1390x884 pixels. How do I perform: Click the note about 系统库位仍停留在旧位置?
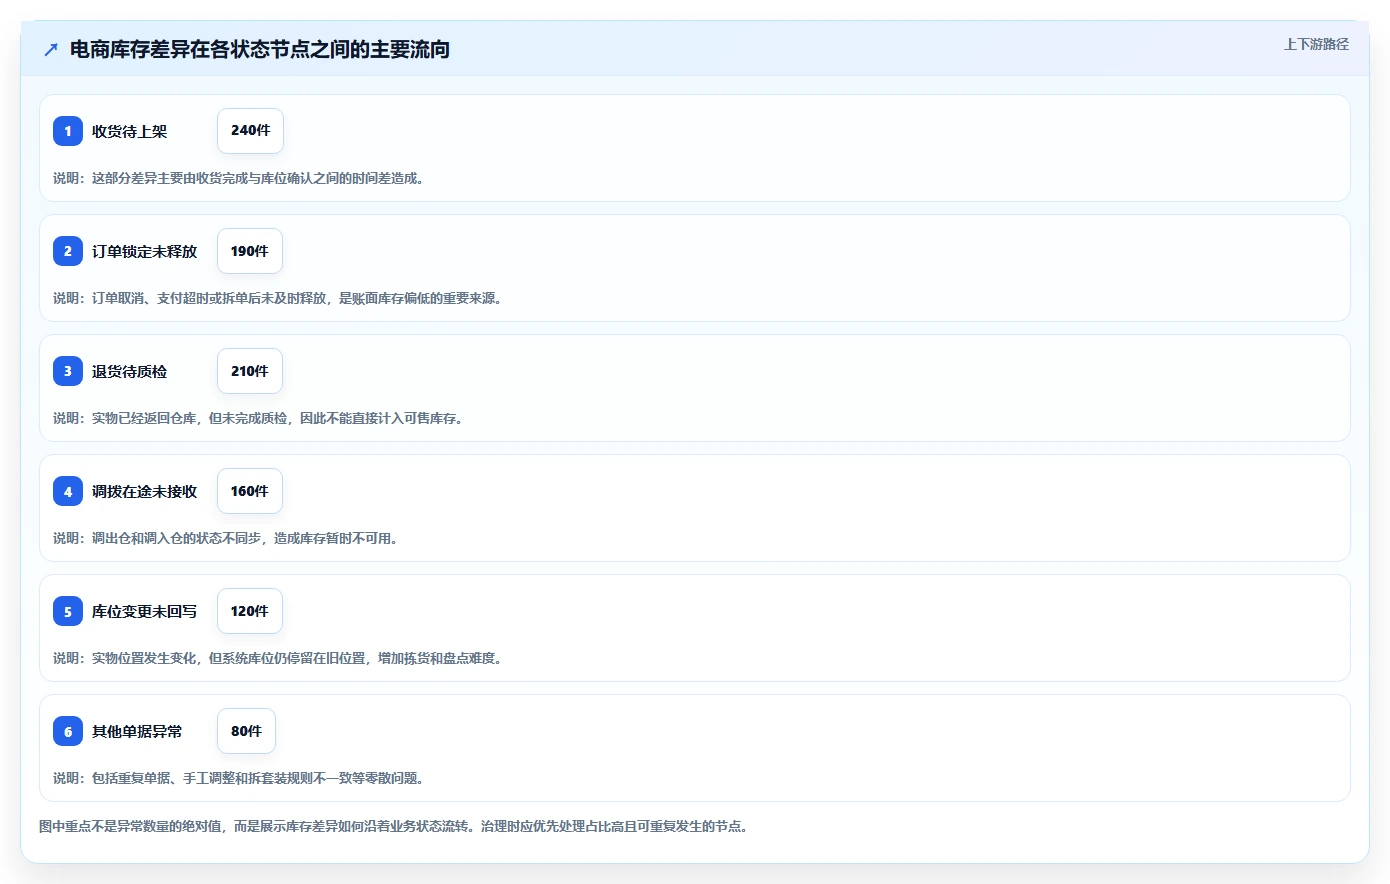(280, 658)
